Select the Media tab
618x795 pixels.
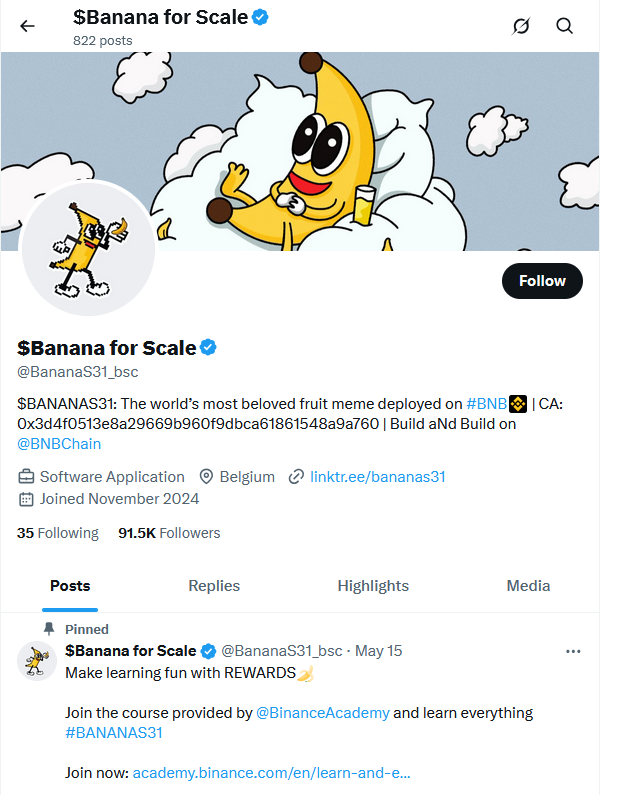click(528, 586)
